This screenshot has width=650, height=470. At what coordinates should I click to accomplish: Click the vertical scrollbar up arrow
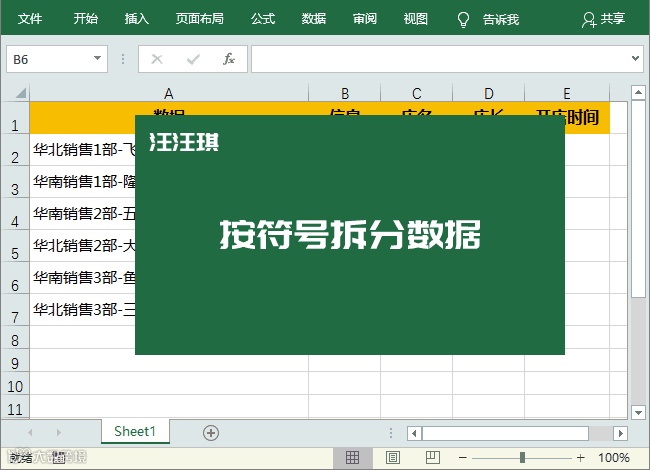(638, 92)
